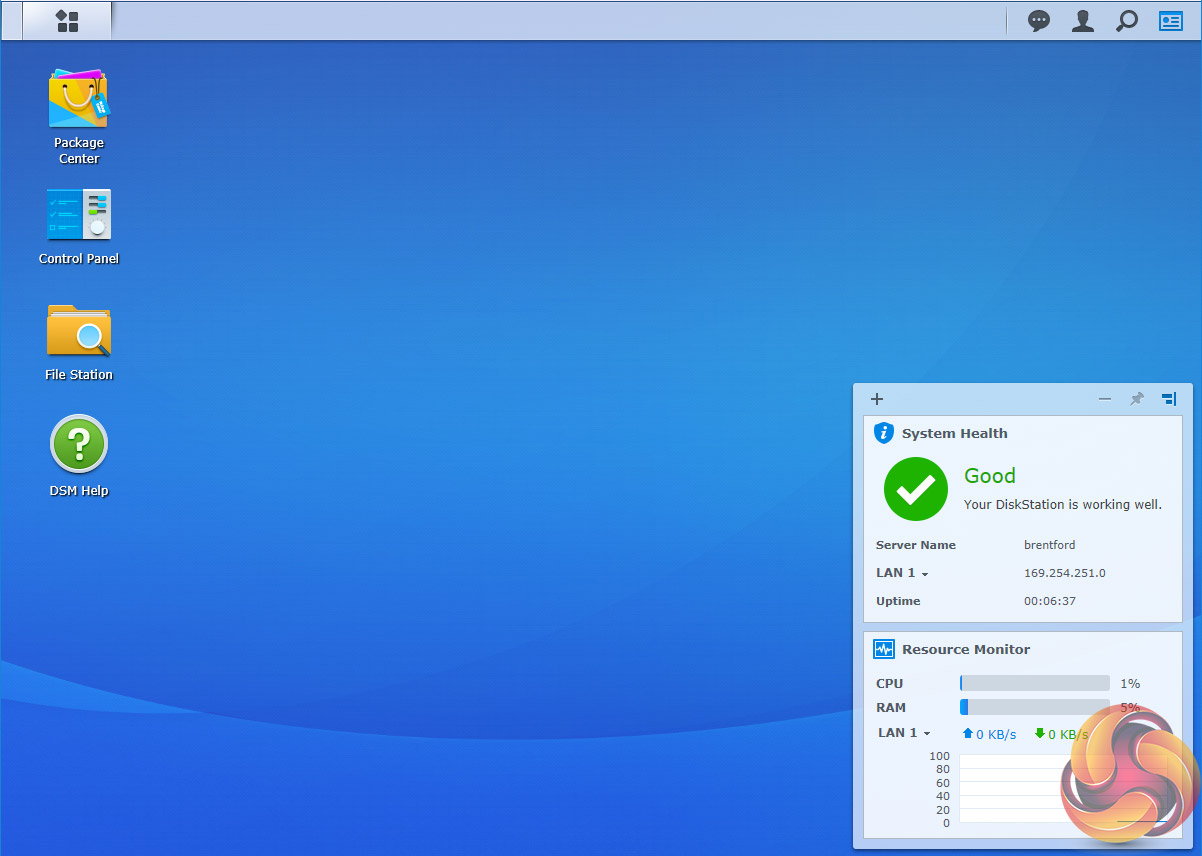Screen dimensions: 1202x856
Task: Click the green Good status checkmark
Action: coord(916,489)
